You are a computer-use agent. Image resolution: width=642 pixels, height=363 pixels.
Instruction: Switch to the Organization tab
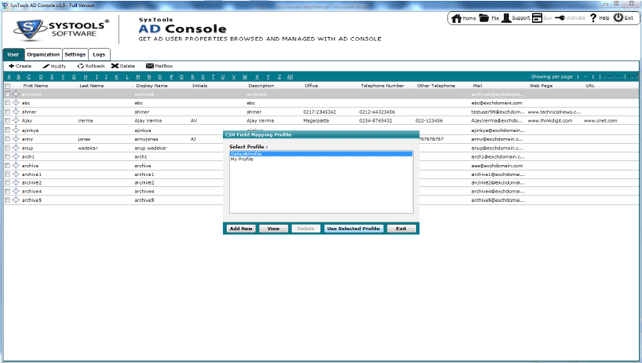pos(43,54)
